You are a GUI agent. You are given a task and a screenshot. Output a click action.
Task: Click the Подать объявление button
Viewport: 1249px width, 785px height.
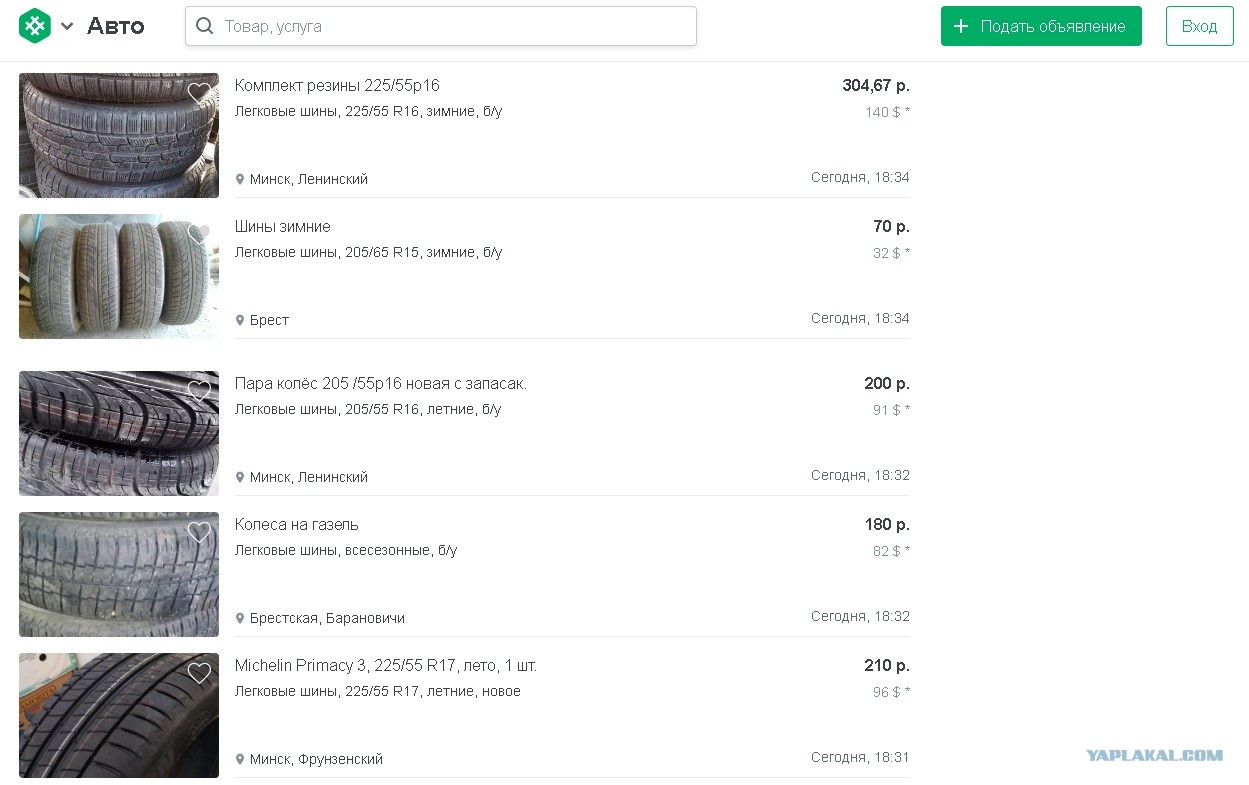point(1041,26)
